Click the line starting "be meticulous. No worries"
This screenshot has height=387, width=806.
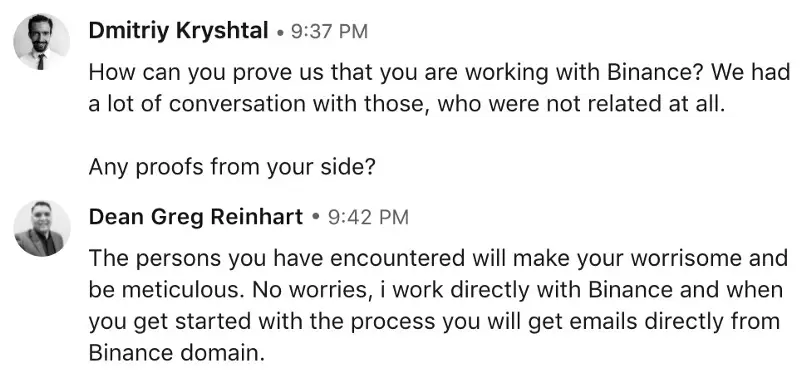[x=436, y=290]
